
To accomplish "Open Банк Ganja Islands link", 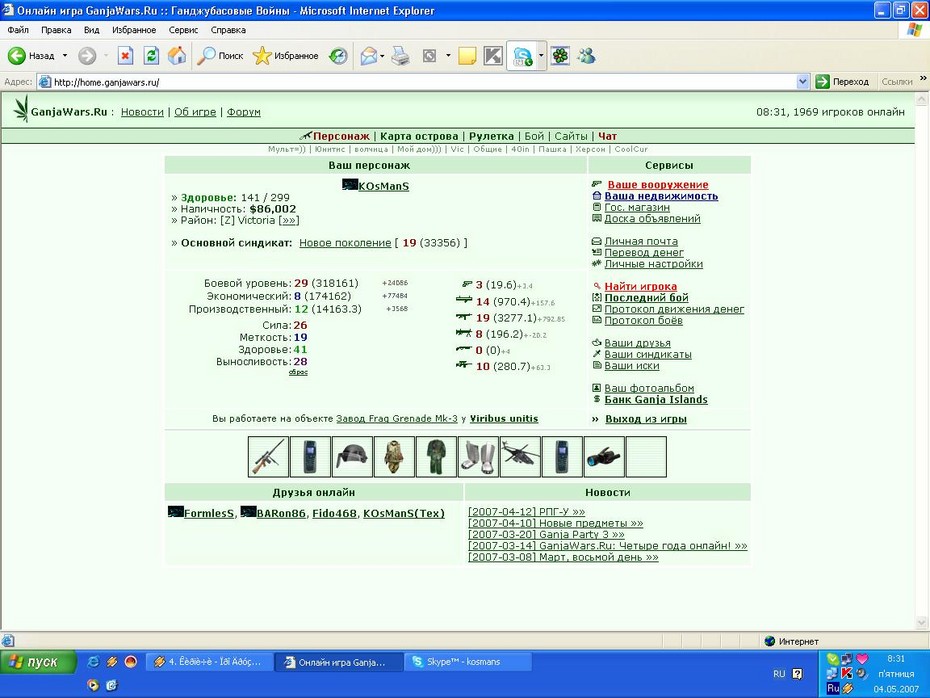I will (x=656, y=399).
